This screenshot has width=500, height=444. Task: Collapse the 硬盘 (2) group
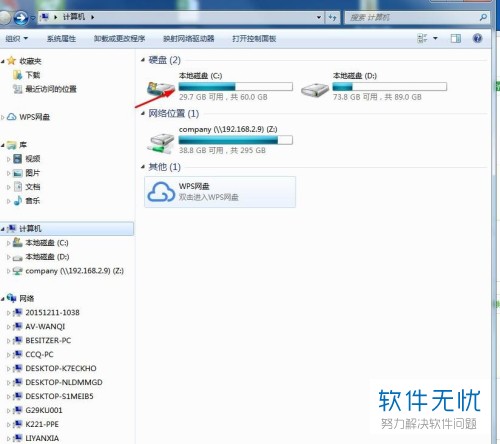[x=143, y=60]
